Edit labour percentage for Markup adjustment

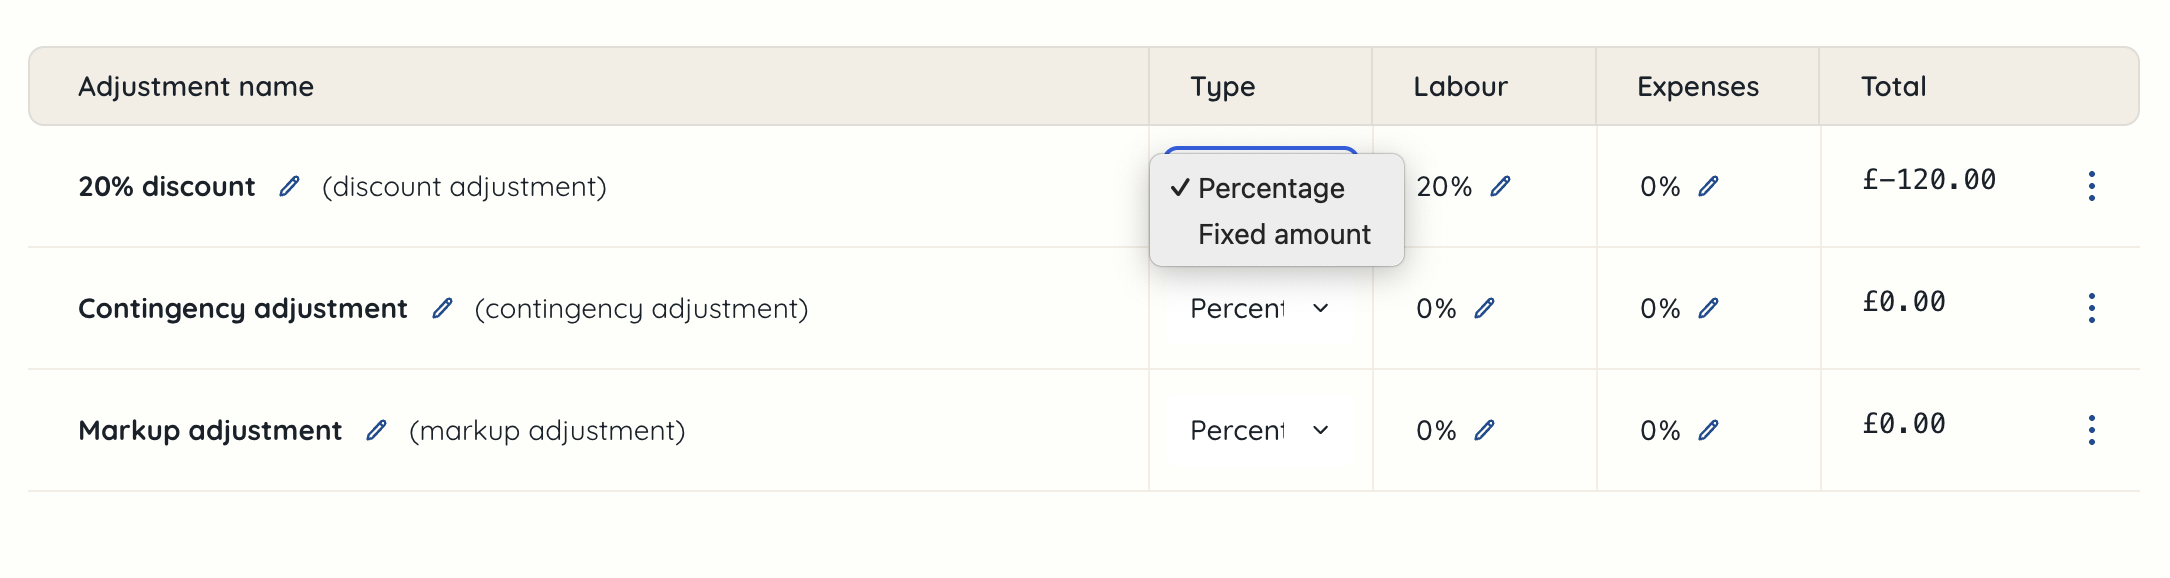click(x=1484, y=431)
